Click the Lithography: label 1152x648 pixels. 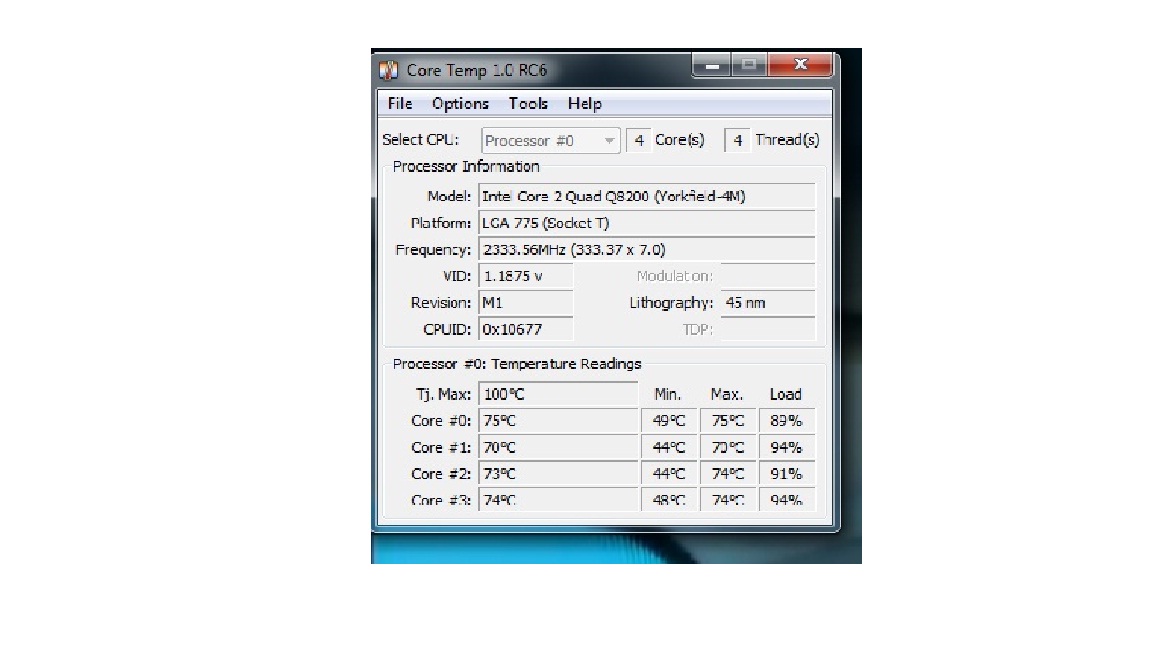(x=671, y=303)
